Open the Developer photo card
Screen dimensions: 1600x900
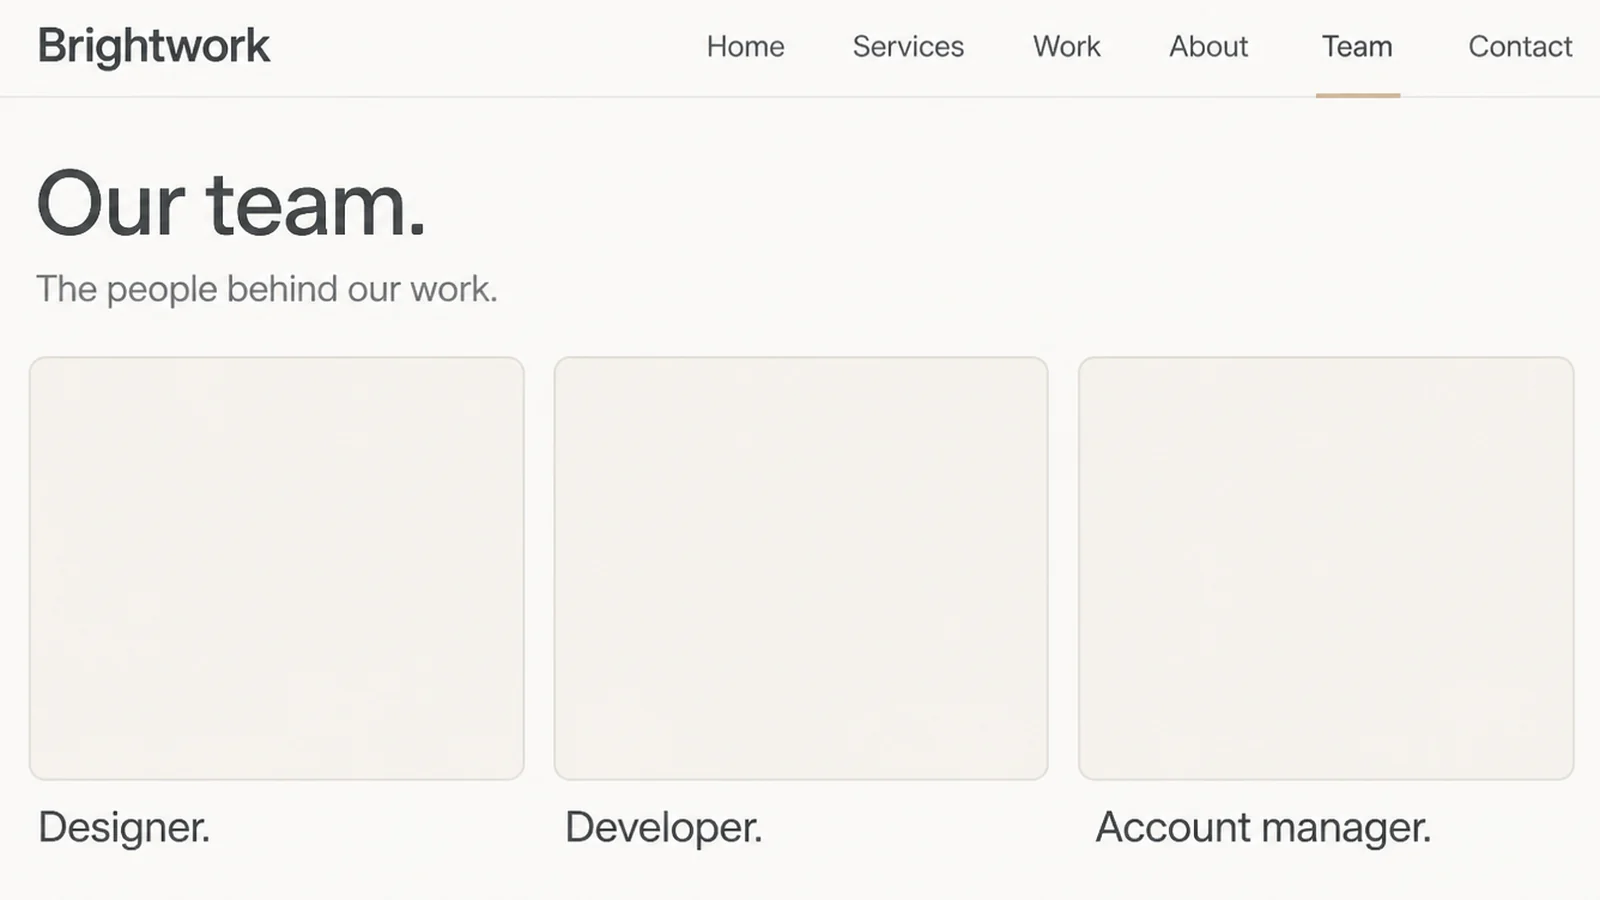point(801,568)
